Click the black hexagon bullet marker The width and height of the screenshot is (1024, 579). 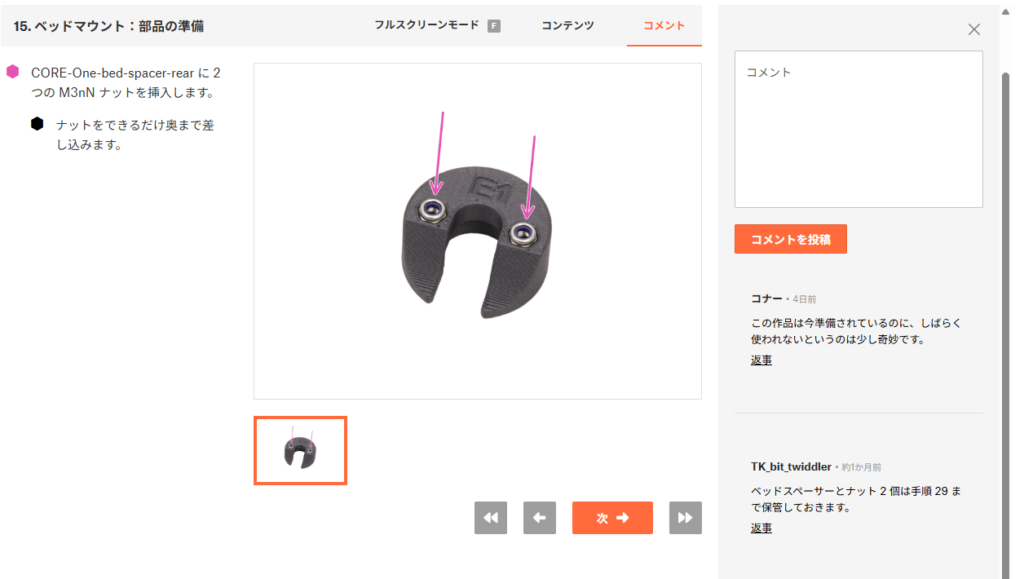coord(37,124)
